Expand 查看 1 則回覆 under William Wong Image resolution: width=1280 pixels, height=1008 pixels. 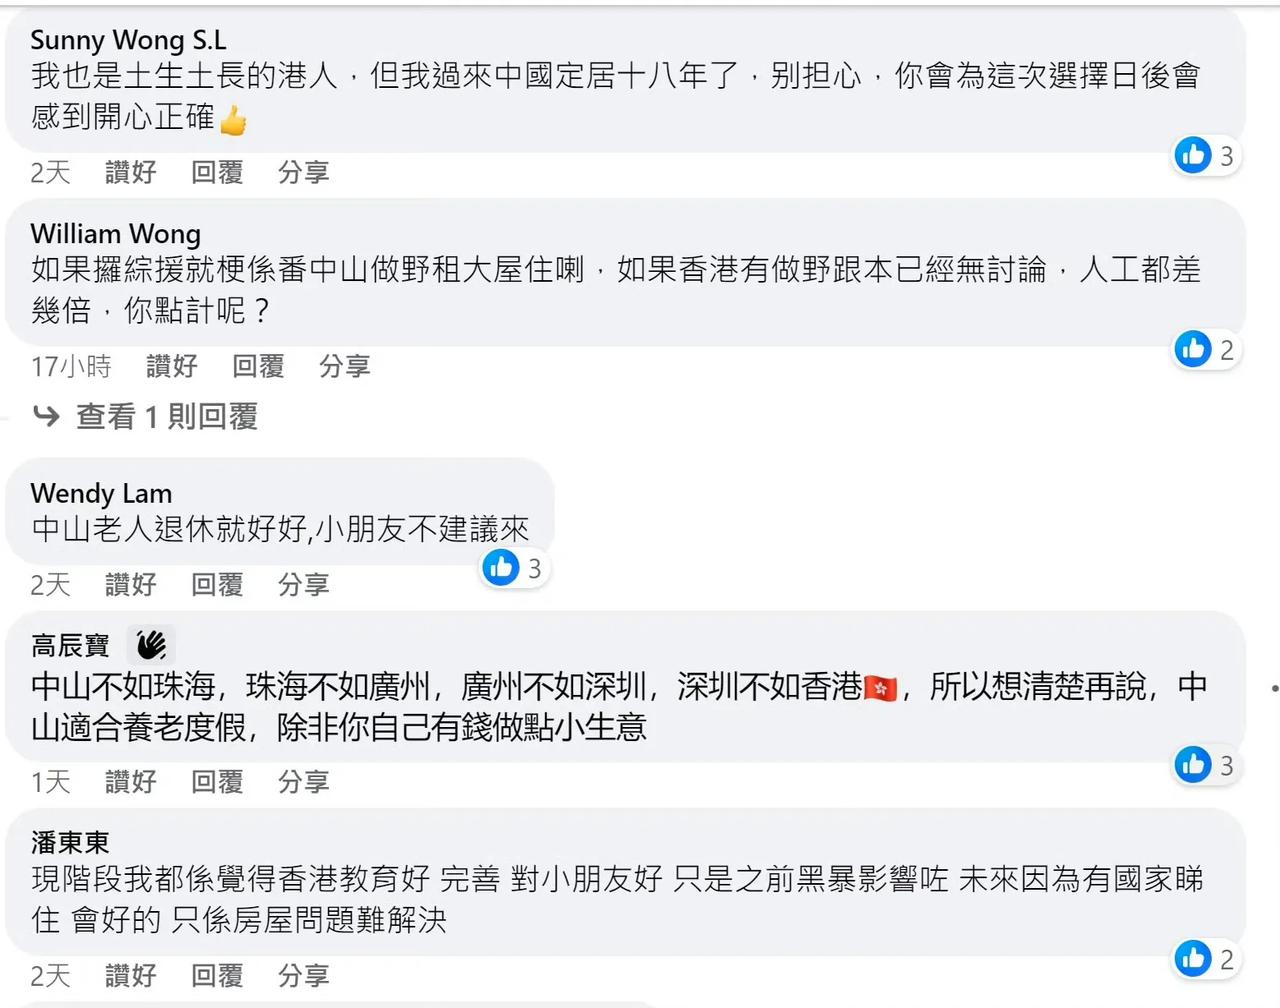[x=167, y=416]
